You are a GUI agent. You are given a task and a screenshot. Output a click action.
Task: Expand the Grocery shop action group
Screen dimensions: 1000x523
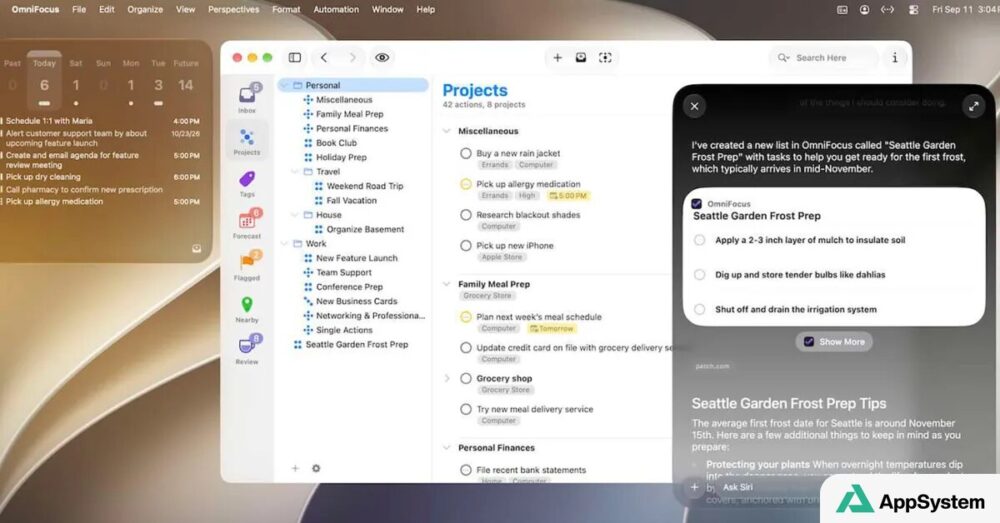(447, 378)
